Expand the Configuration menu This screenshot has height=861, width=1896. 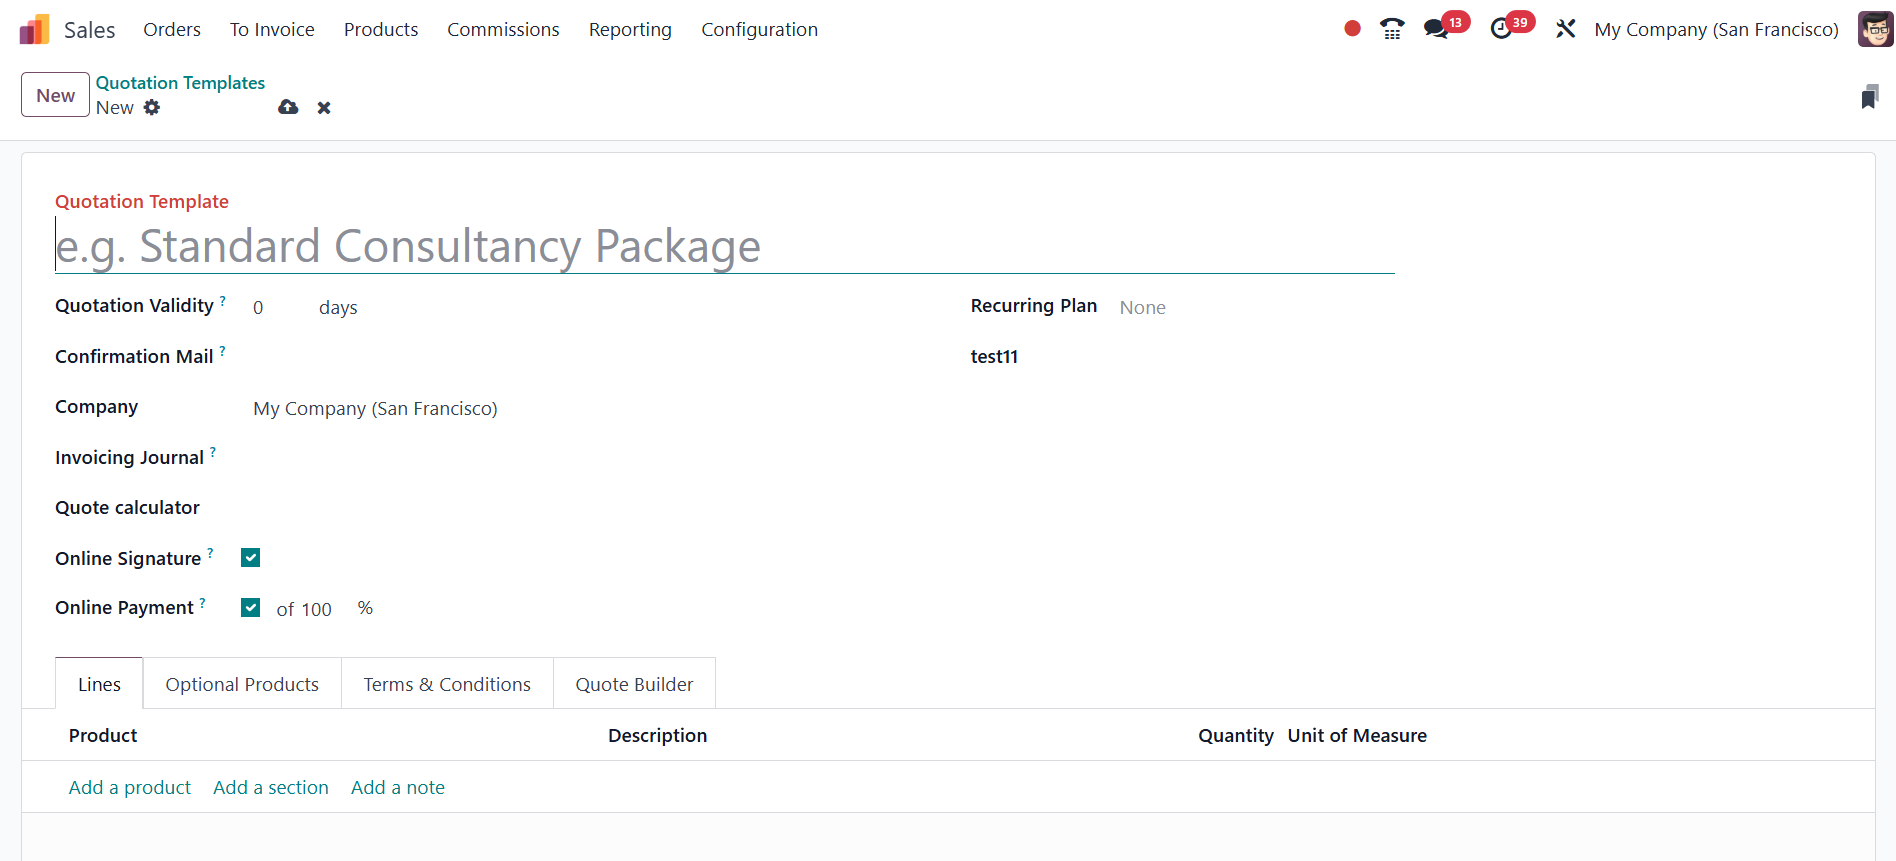tap(759, 30)
